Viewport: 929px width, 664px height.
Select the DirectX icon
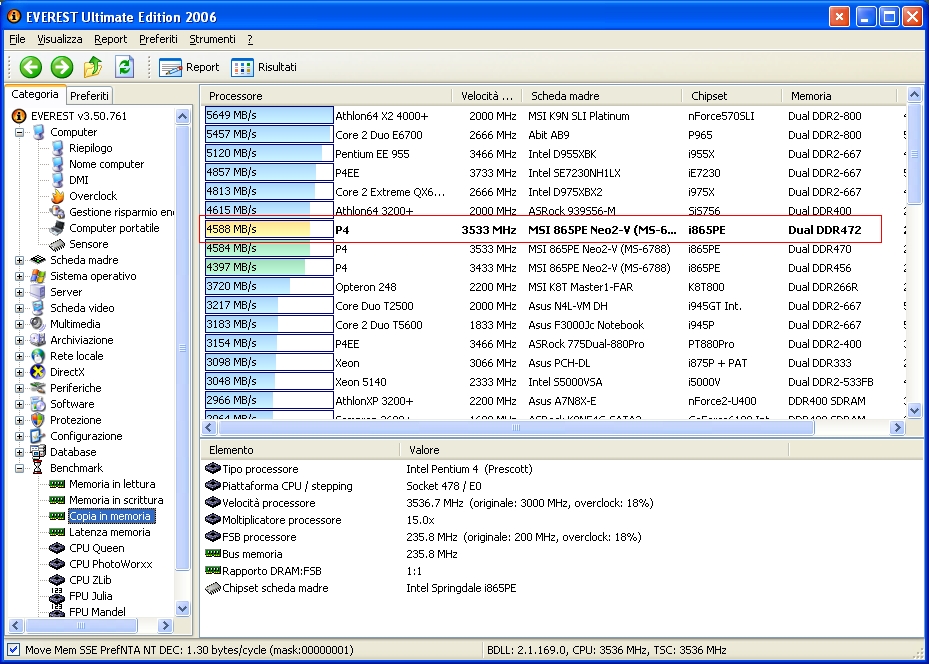(x=38, y=372)
